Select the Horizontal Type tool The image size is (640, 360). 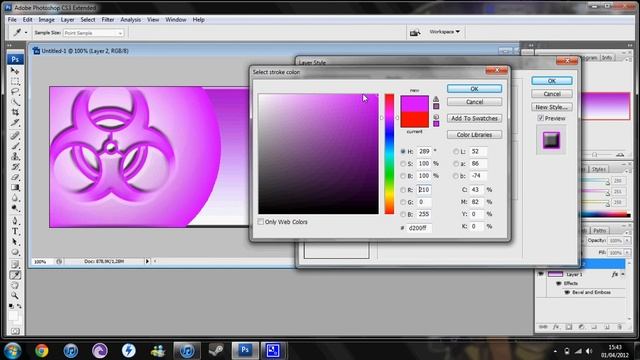pos(15,231)
